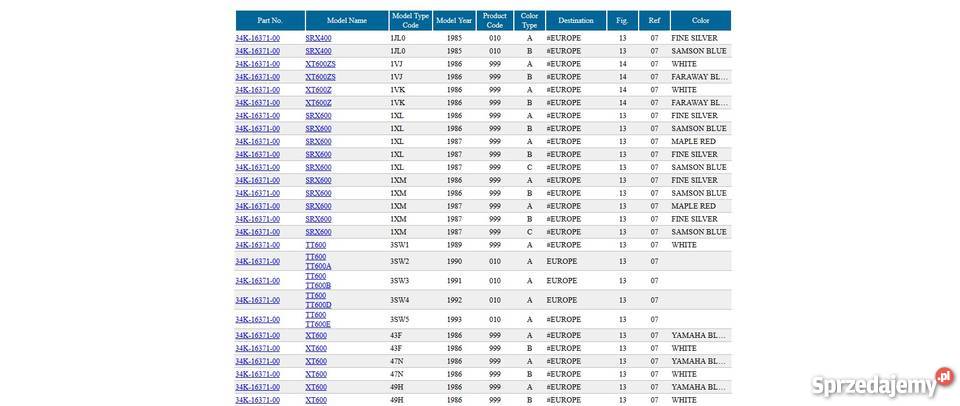
Task: Select the model year 1993 cell
Action: click(454, 319)
